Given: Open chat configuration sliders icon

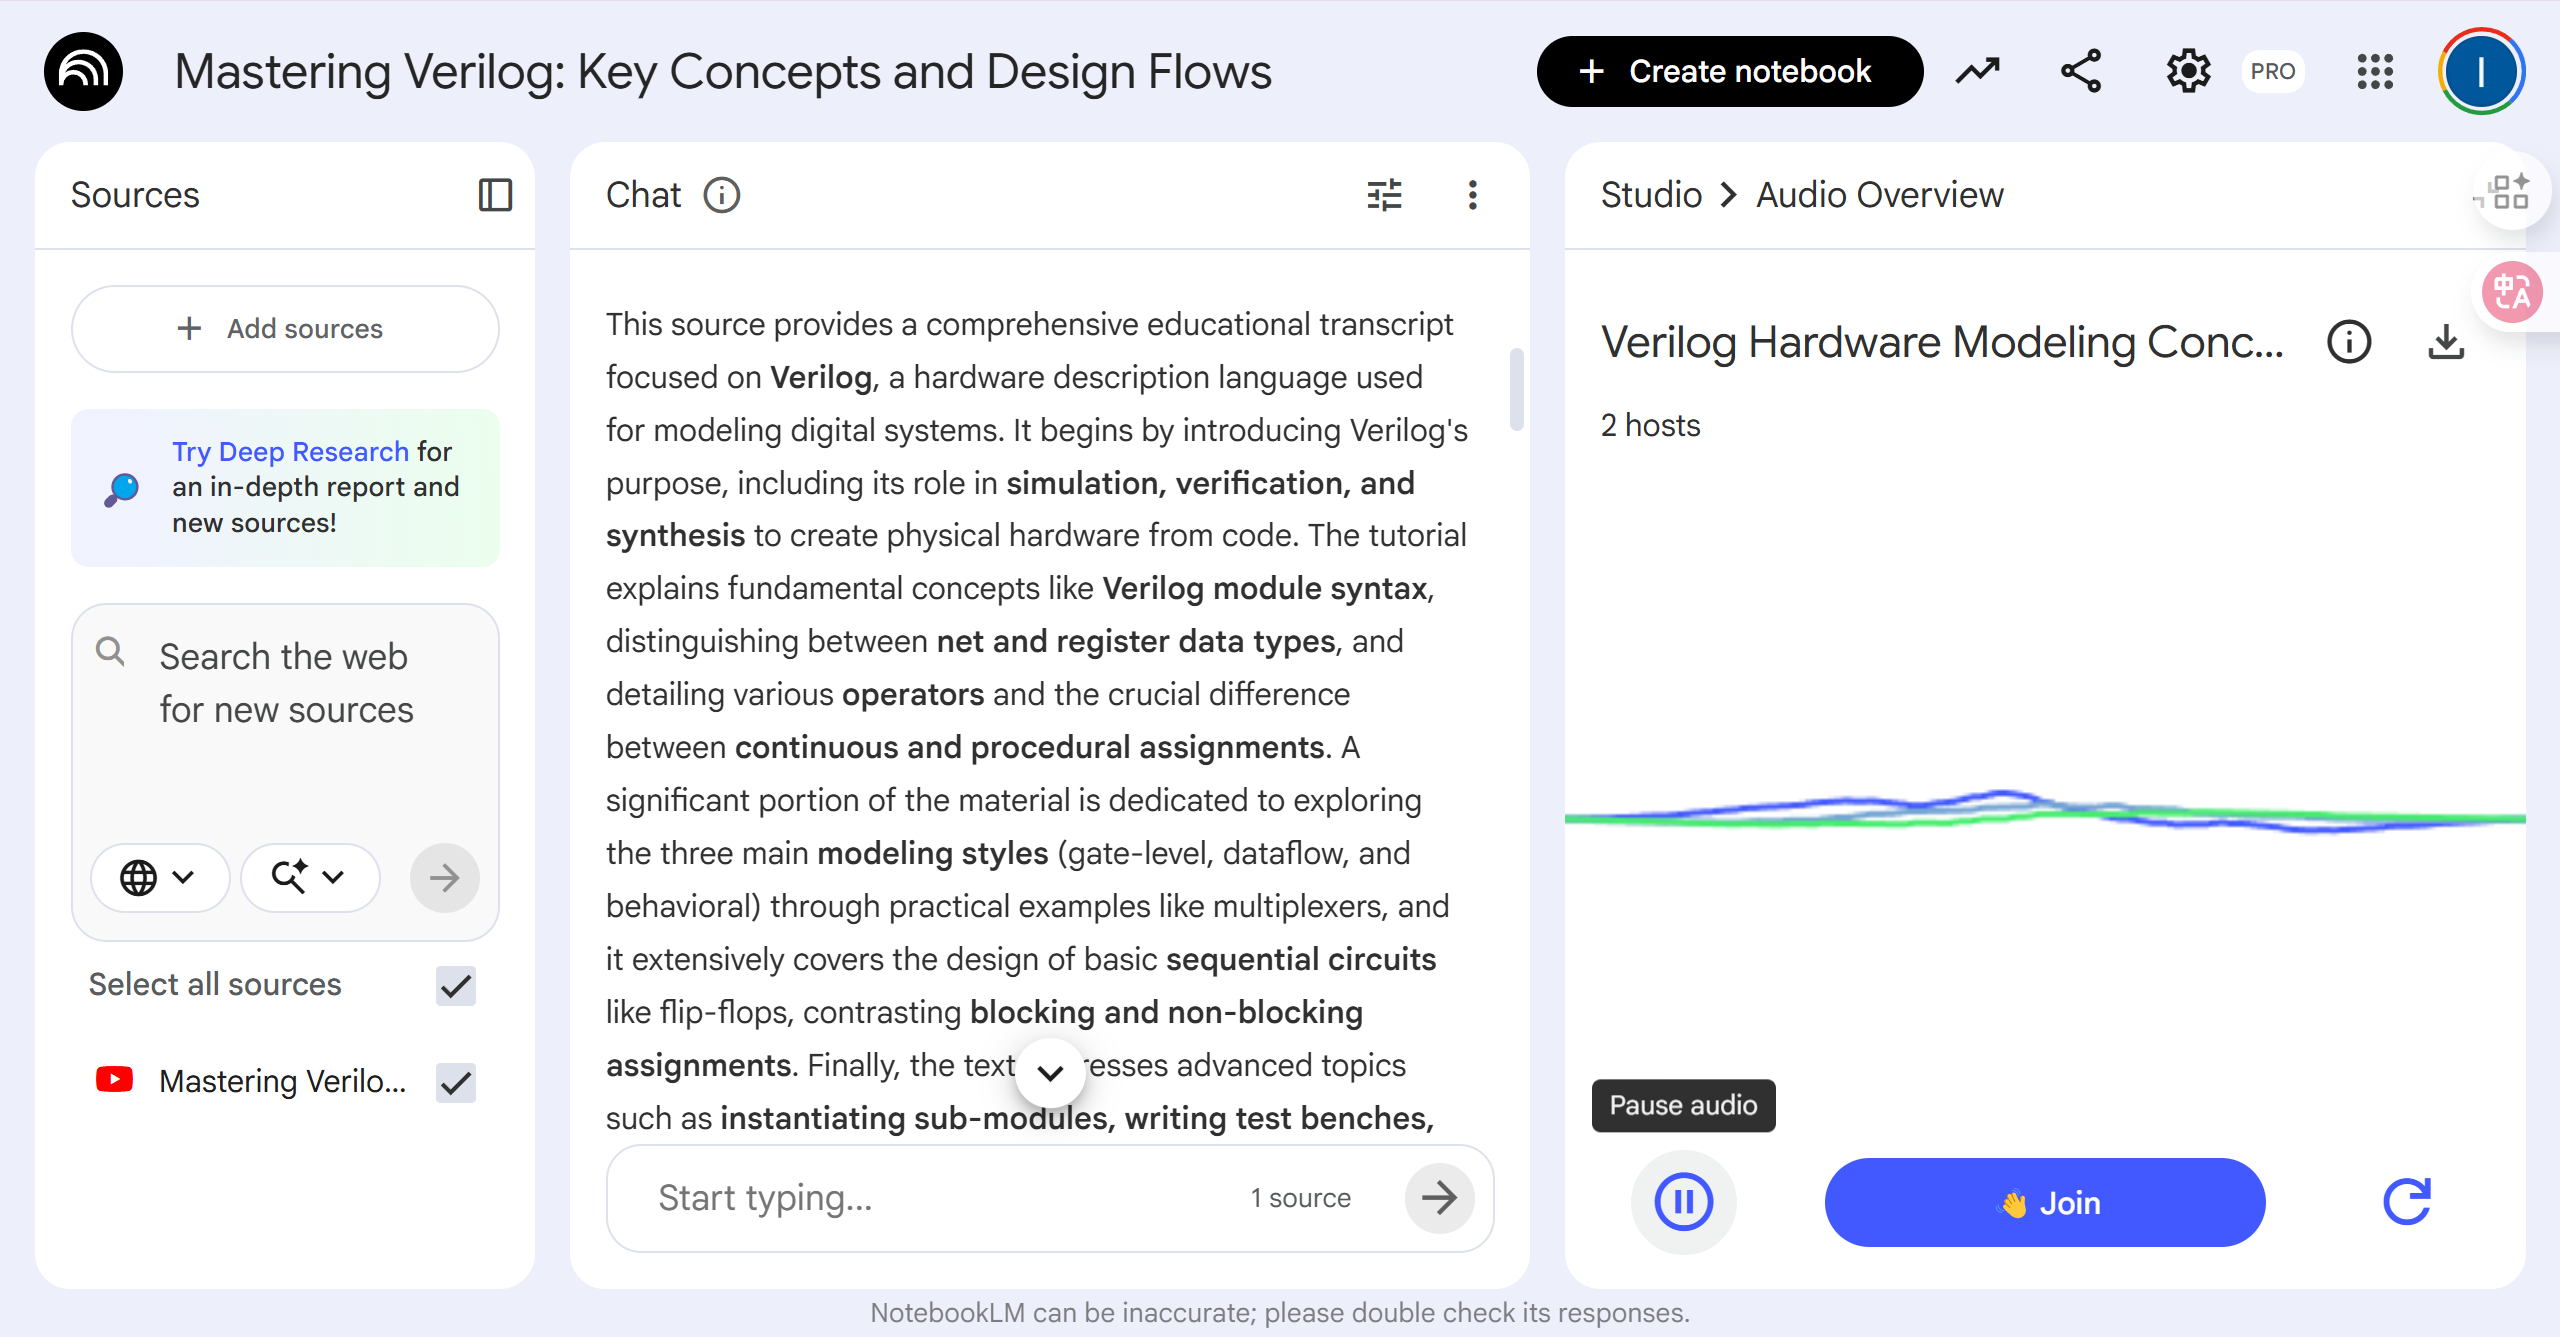Looking at the screenshot, I should [x=1384, y=195].
